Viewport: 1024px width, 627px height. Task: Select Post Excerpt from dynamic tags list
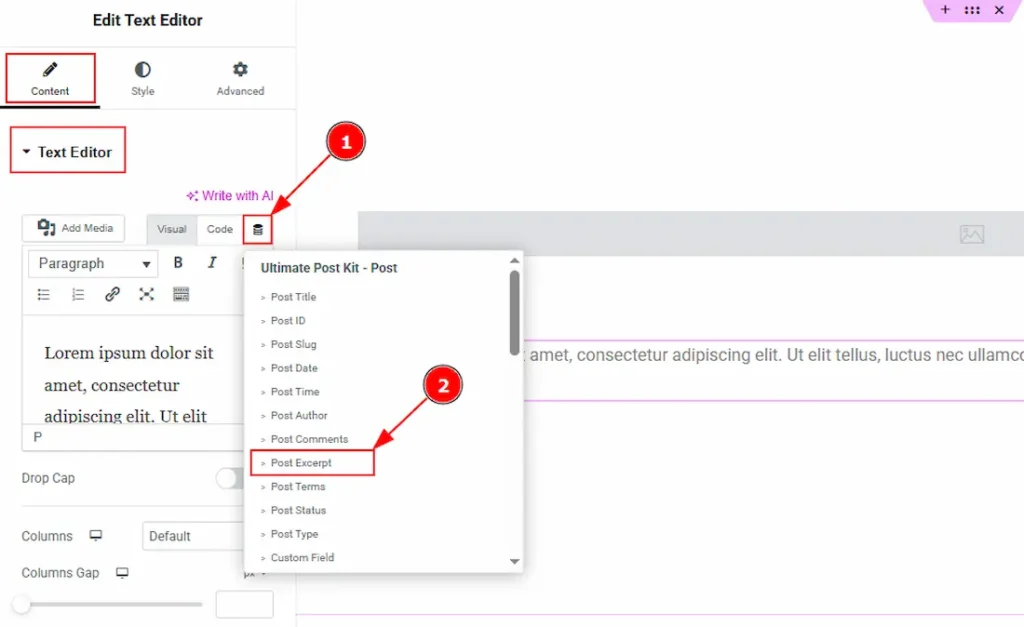[x=301, y=463]
